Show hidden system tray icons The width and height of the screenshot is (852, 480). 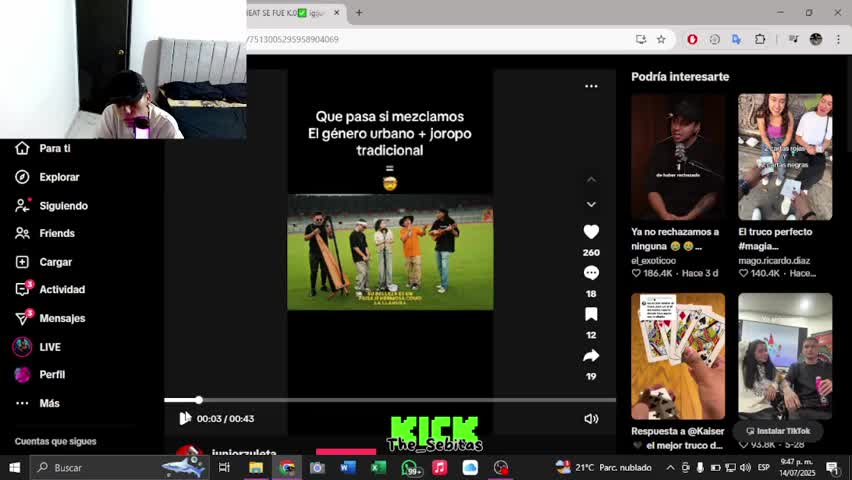pos(671,467)
